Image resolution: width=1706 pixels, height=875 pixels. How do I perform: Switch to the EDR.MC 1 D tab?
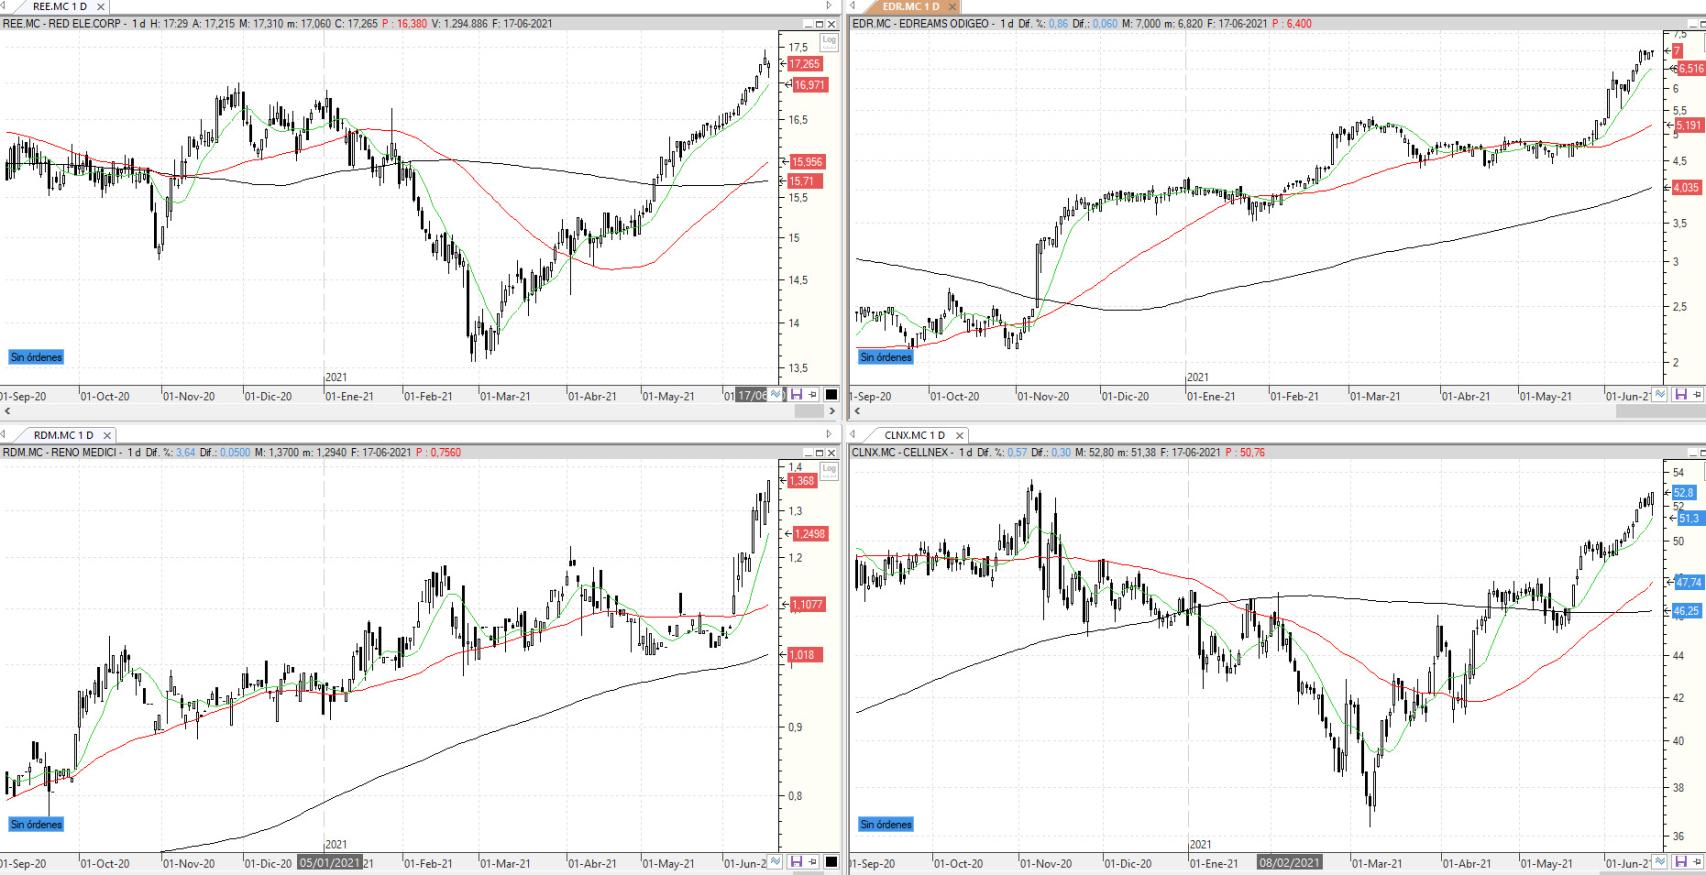(x=909, y=7)
